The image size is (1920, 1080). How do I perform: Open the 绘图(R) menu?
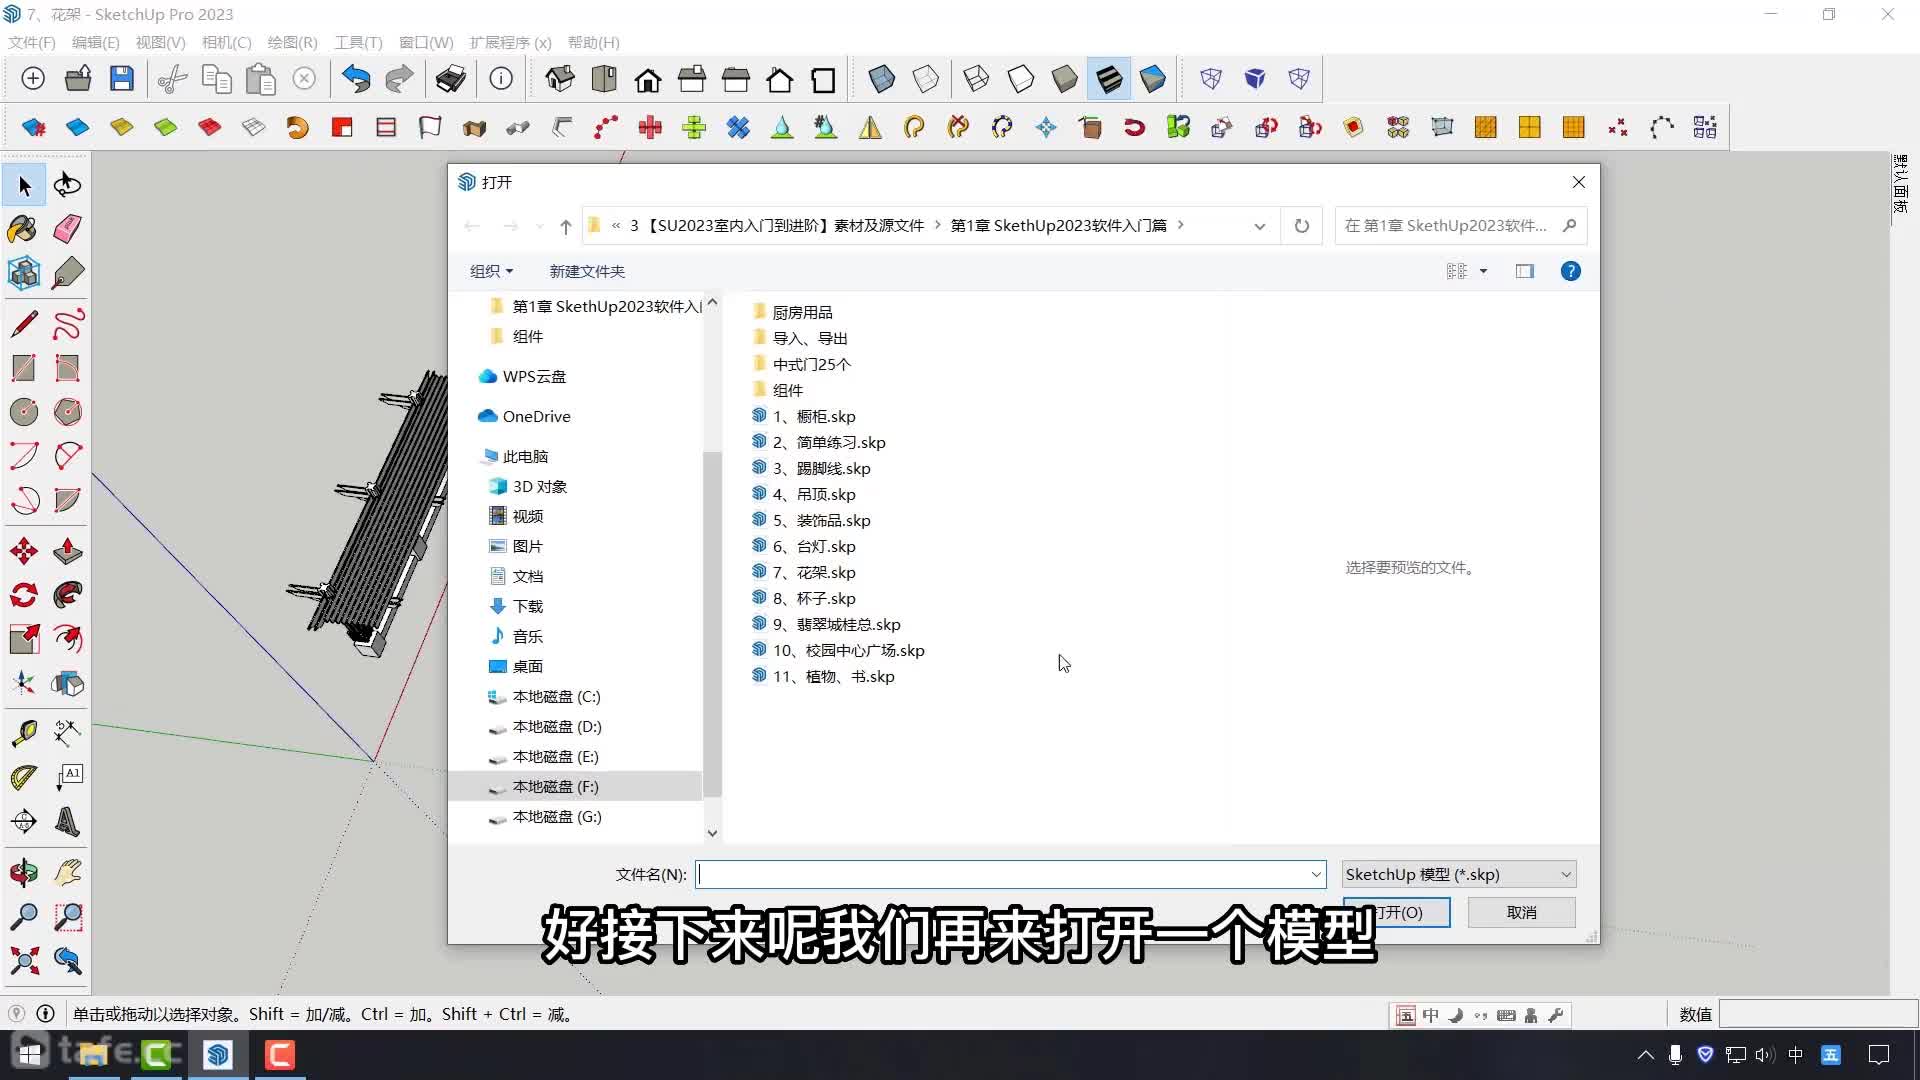pos(292,42)
